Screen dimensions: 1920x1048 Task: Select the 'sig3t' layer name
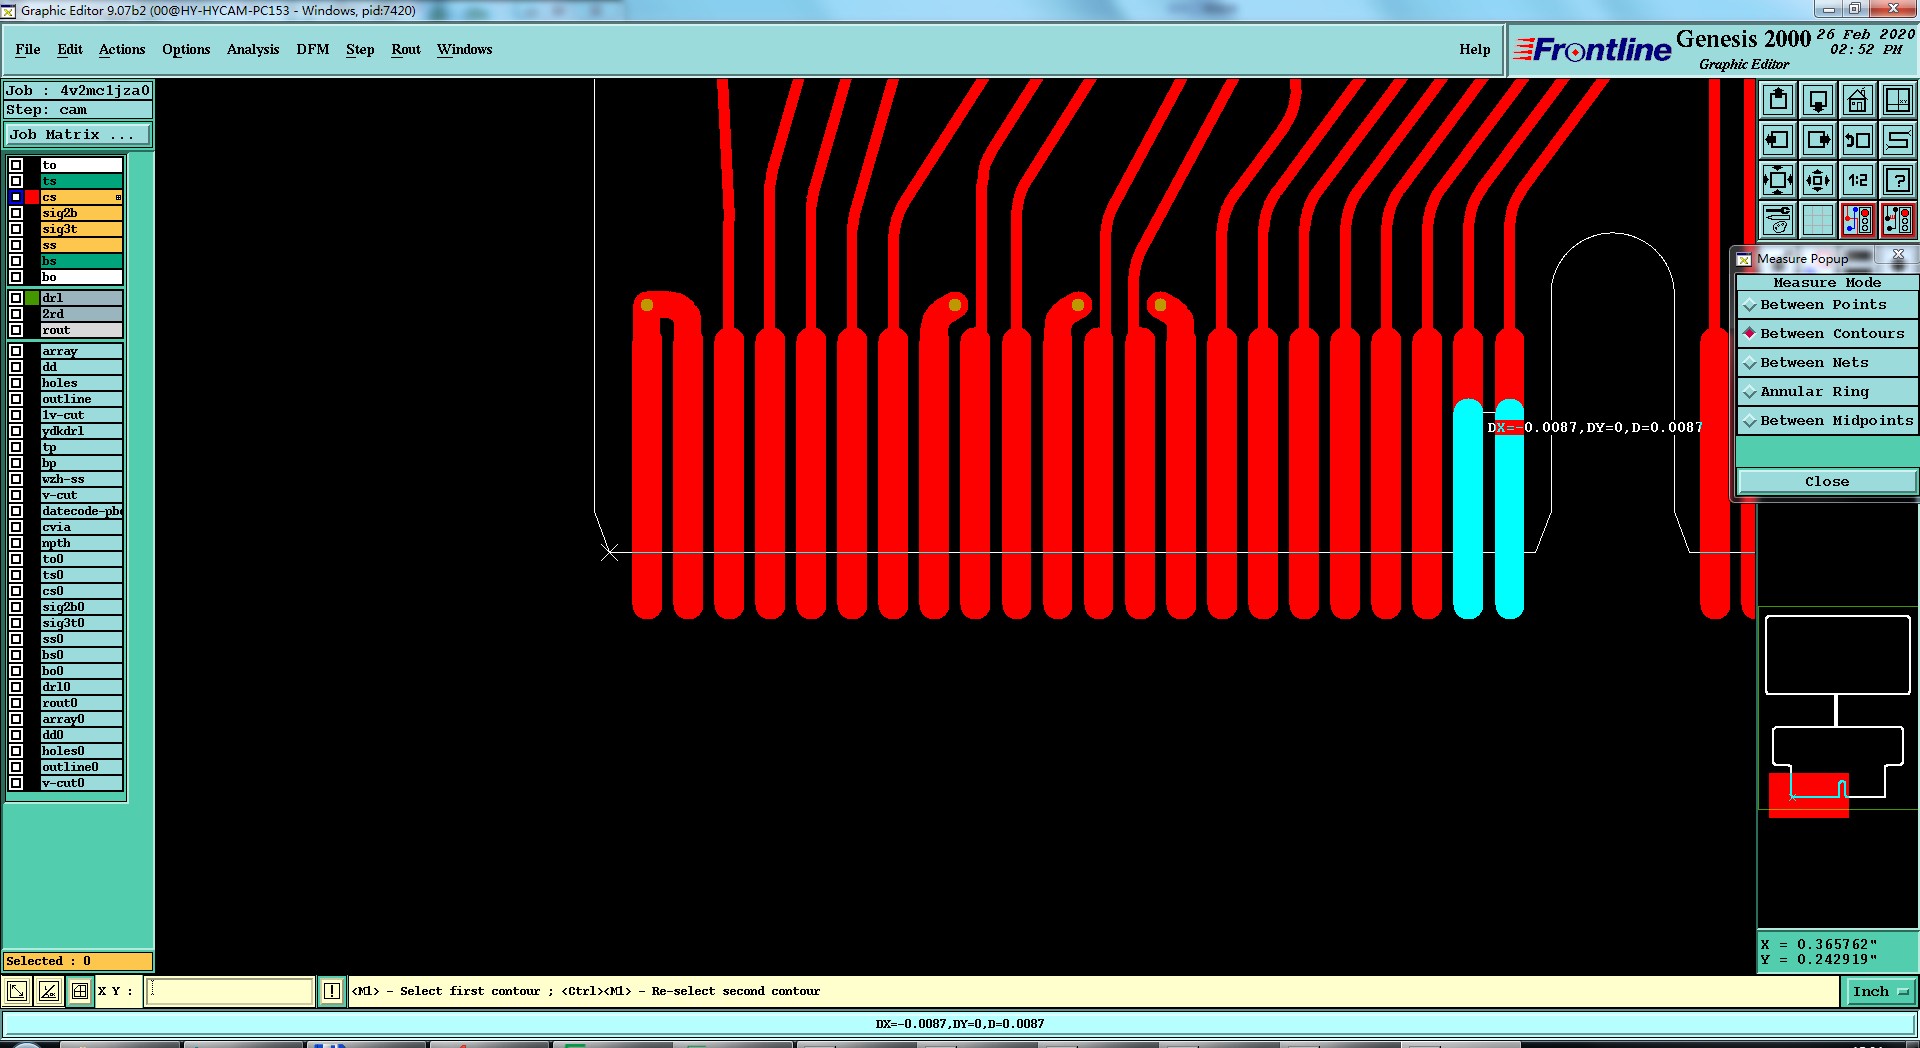pyautogui.click(x=81, y=229)
